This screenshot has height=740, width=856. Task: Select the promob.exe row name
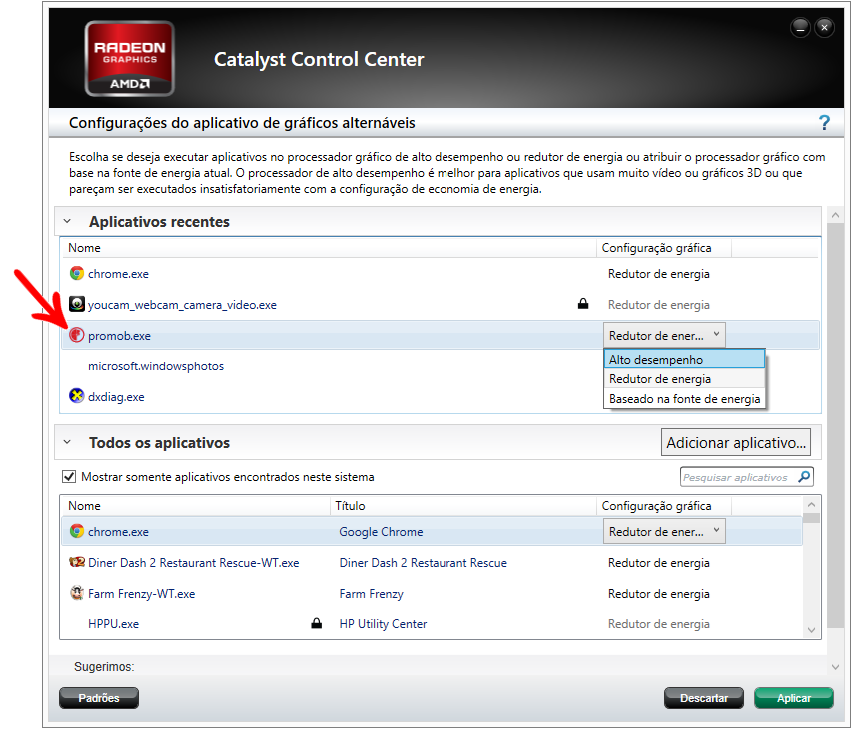(x=119, y=336)
